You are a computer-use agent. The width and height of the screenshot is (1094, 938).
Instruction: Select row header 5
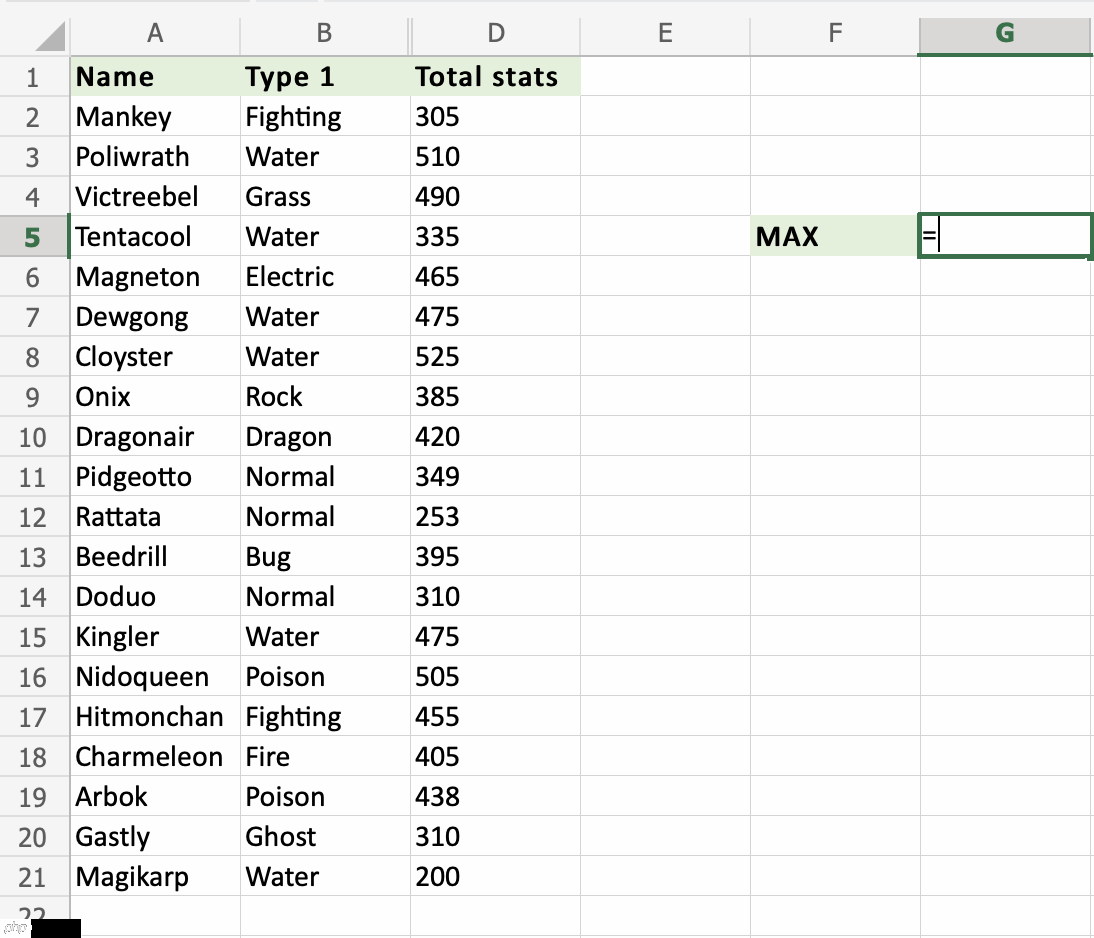[33, 237]
